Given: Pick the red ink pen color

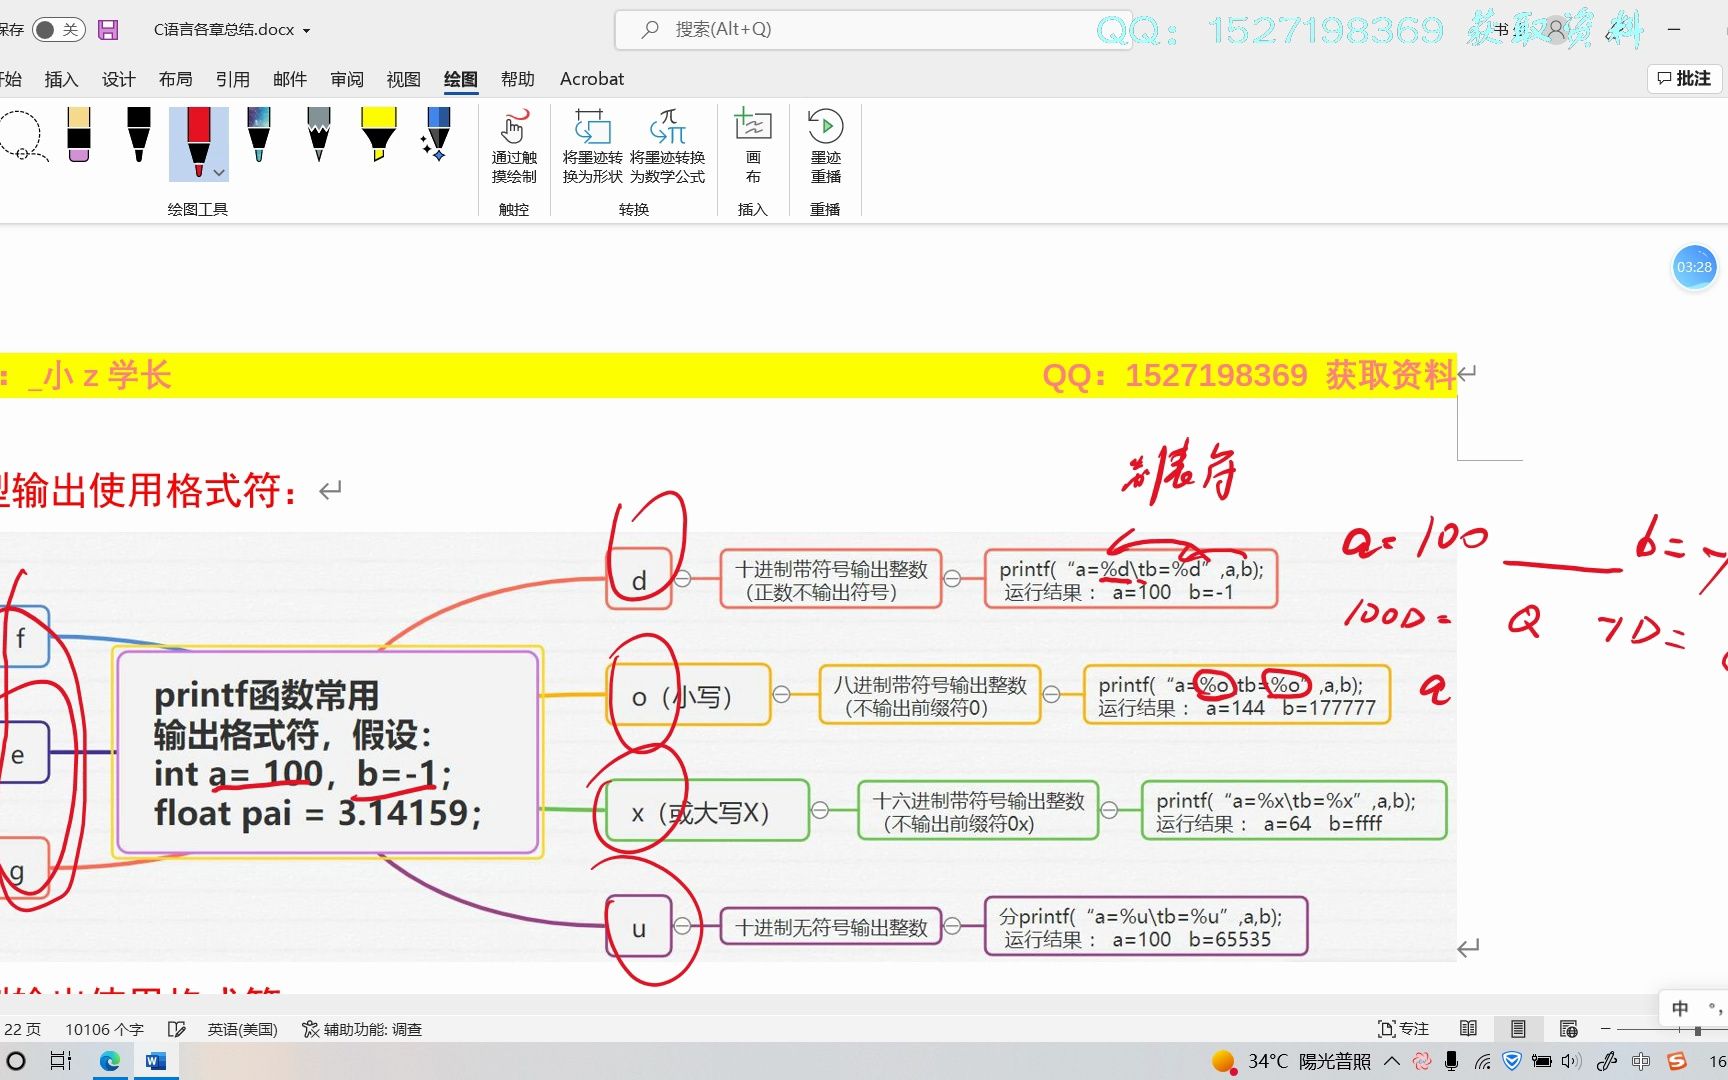Looking at the screenshot, I should coord(199,138).
